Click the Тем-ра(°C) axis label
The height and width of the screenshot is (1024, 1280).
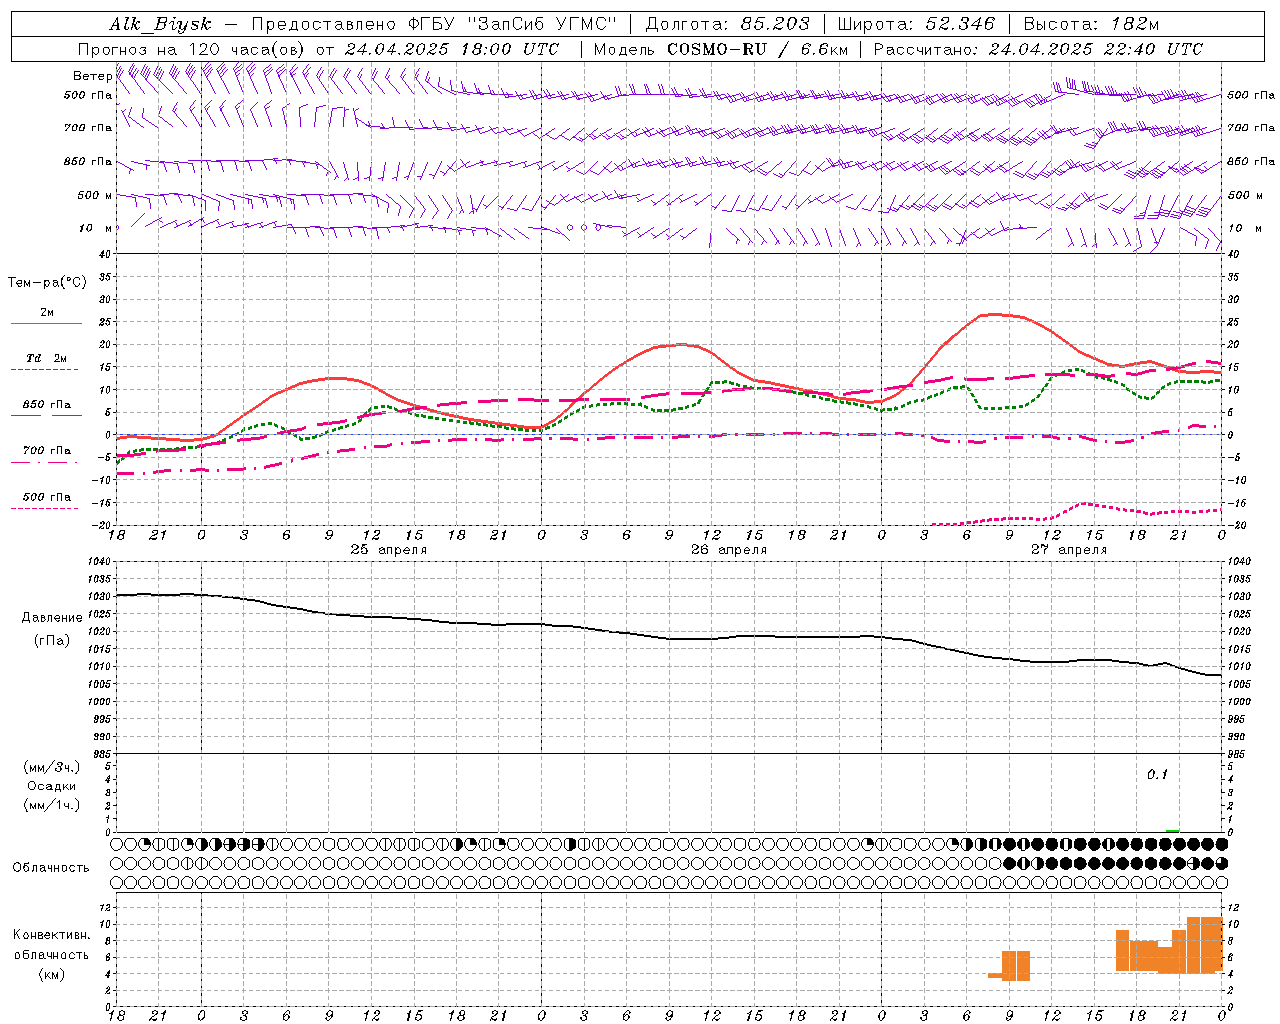[47, 283]
